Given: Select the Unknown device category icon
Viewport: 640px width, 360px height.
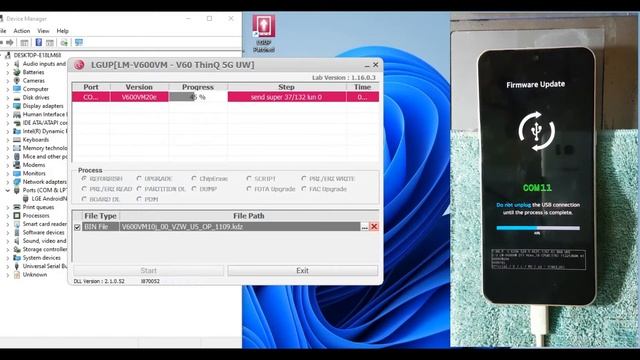Looking at the screenshot, I should tap(17, 275).
